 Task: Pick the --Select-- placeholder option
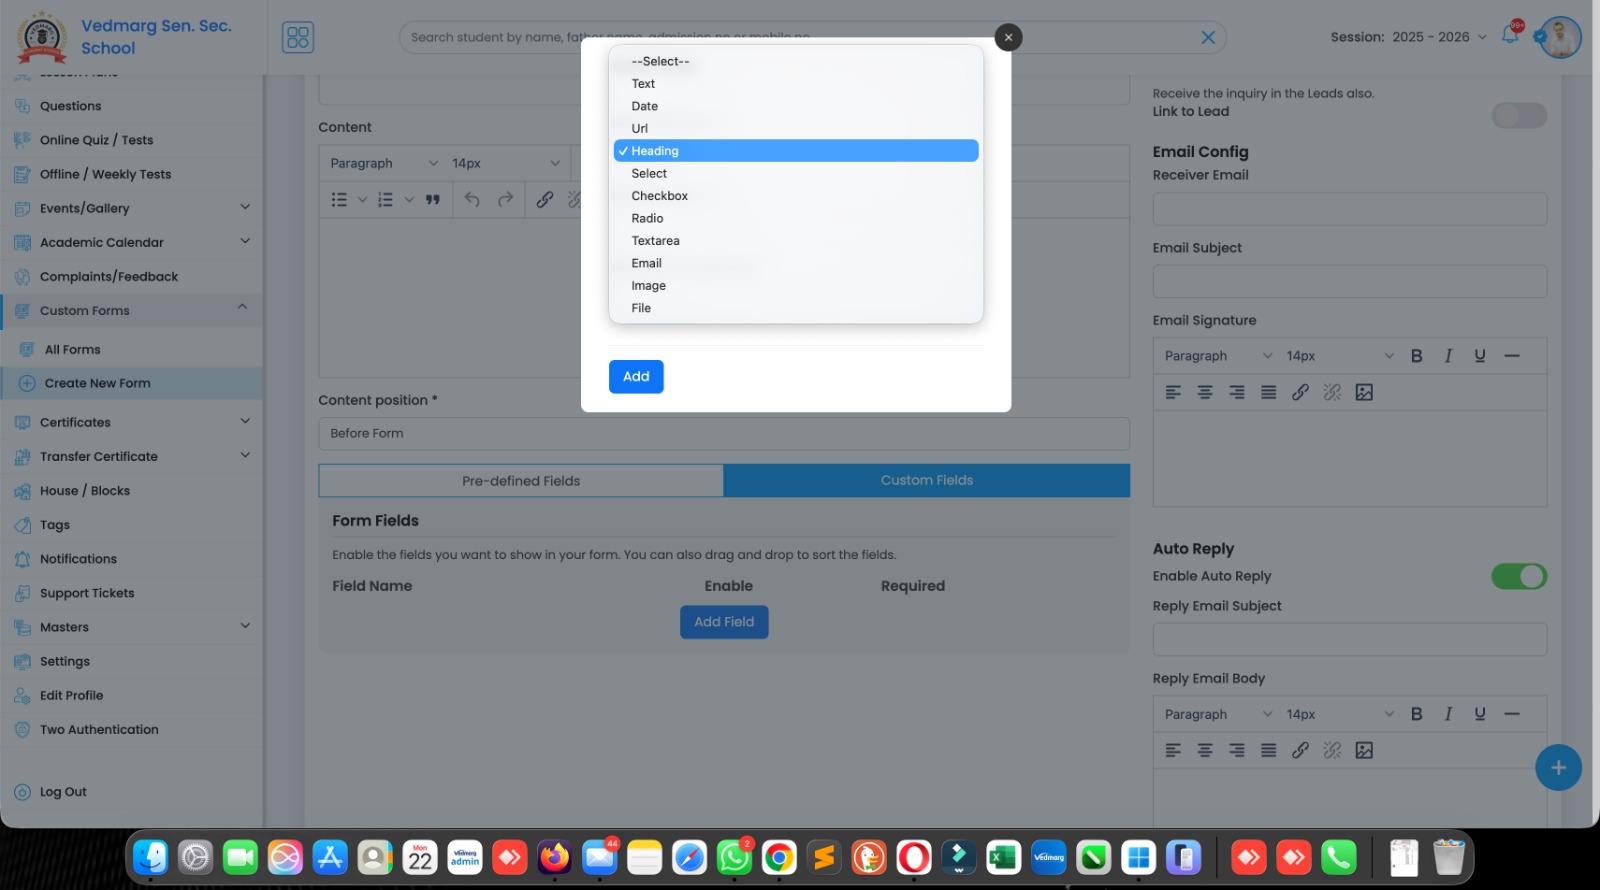pos(795,61)
